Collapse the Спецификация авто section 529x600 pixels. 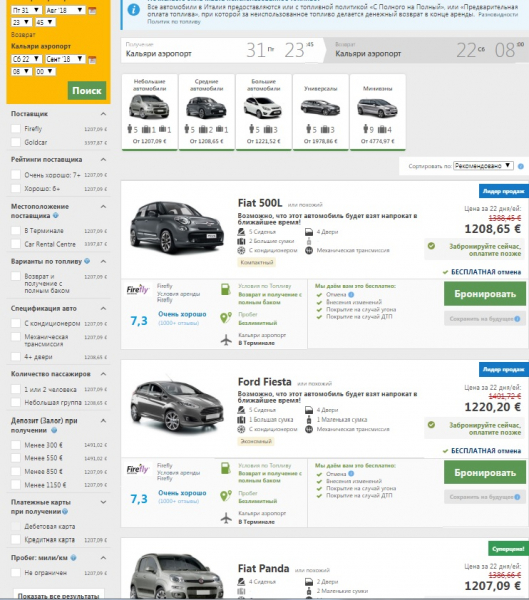(103, 308)
